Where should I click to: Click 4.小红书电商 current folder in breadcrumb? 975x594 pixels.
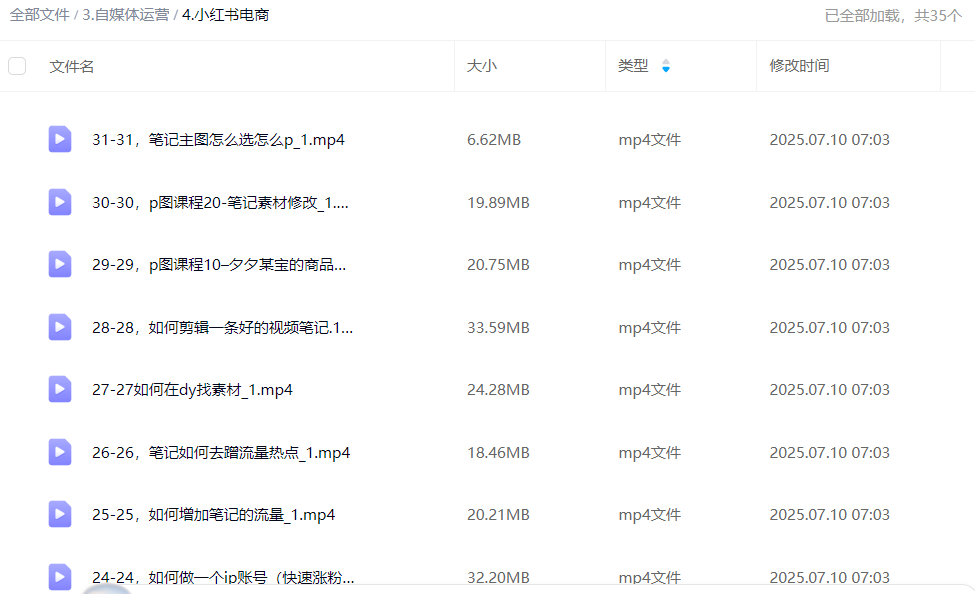pos(225,15)
